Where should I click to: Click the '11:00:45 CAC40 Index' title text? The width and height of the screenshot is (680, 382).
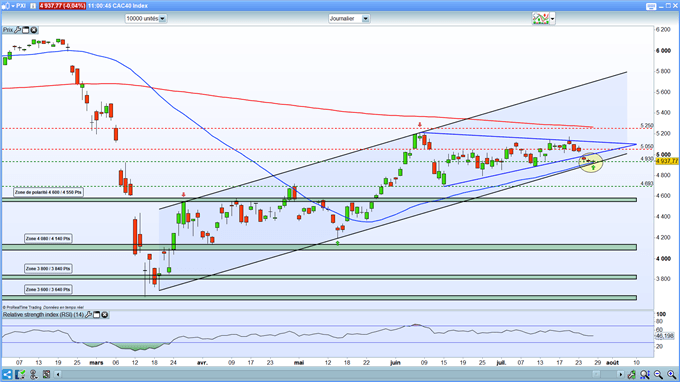click(x=118, y=6)
